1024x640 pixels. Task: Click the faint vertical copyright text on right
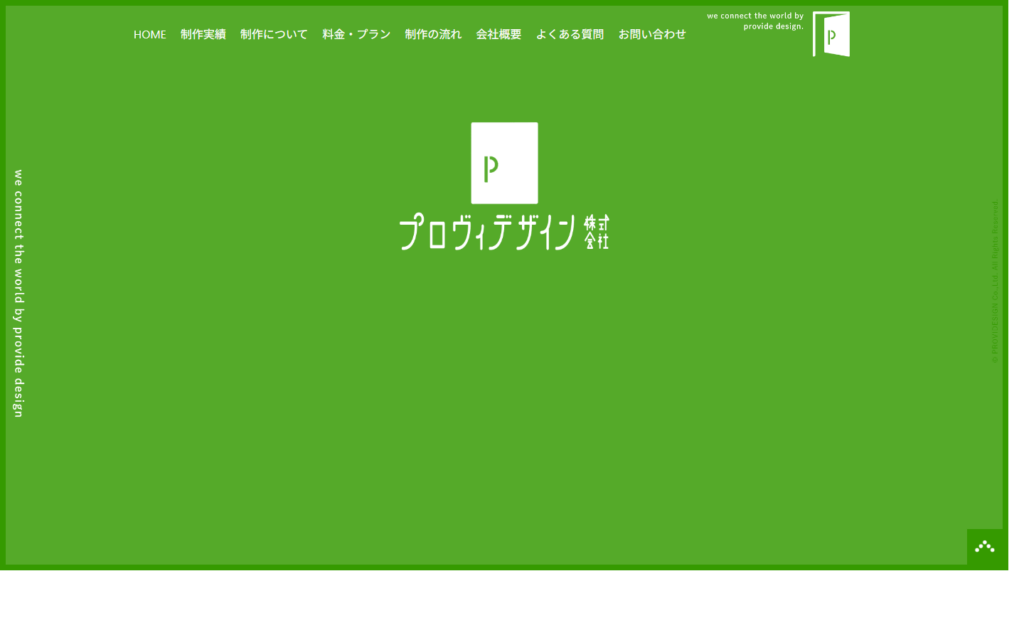point(995,282)
